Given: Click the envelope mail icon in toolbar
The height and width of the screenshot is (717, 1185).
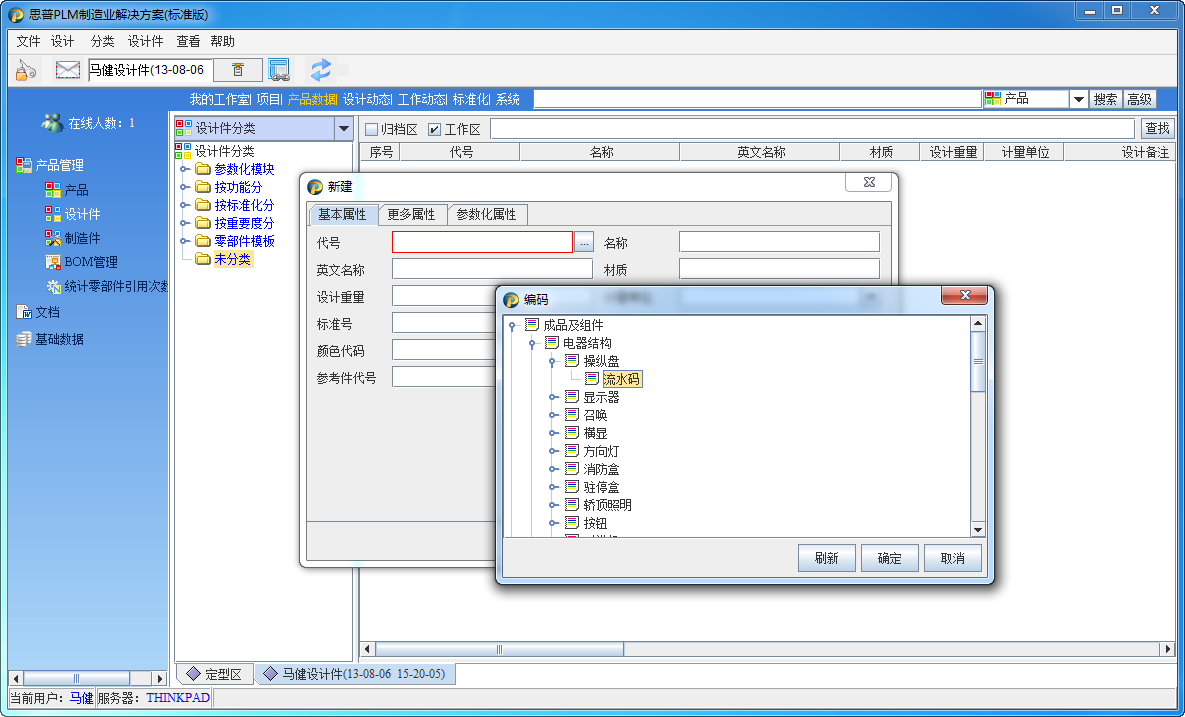Looking at the screenshot, I should (67, 70).
